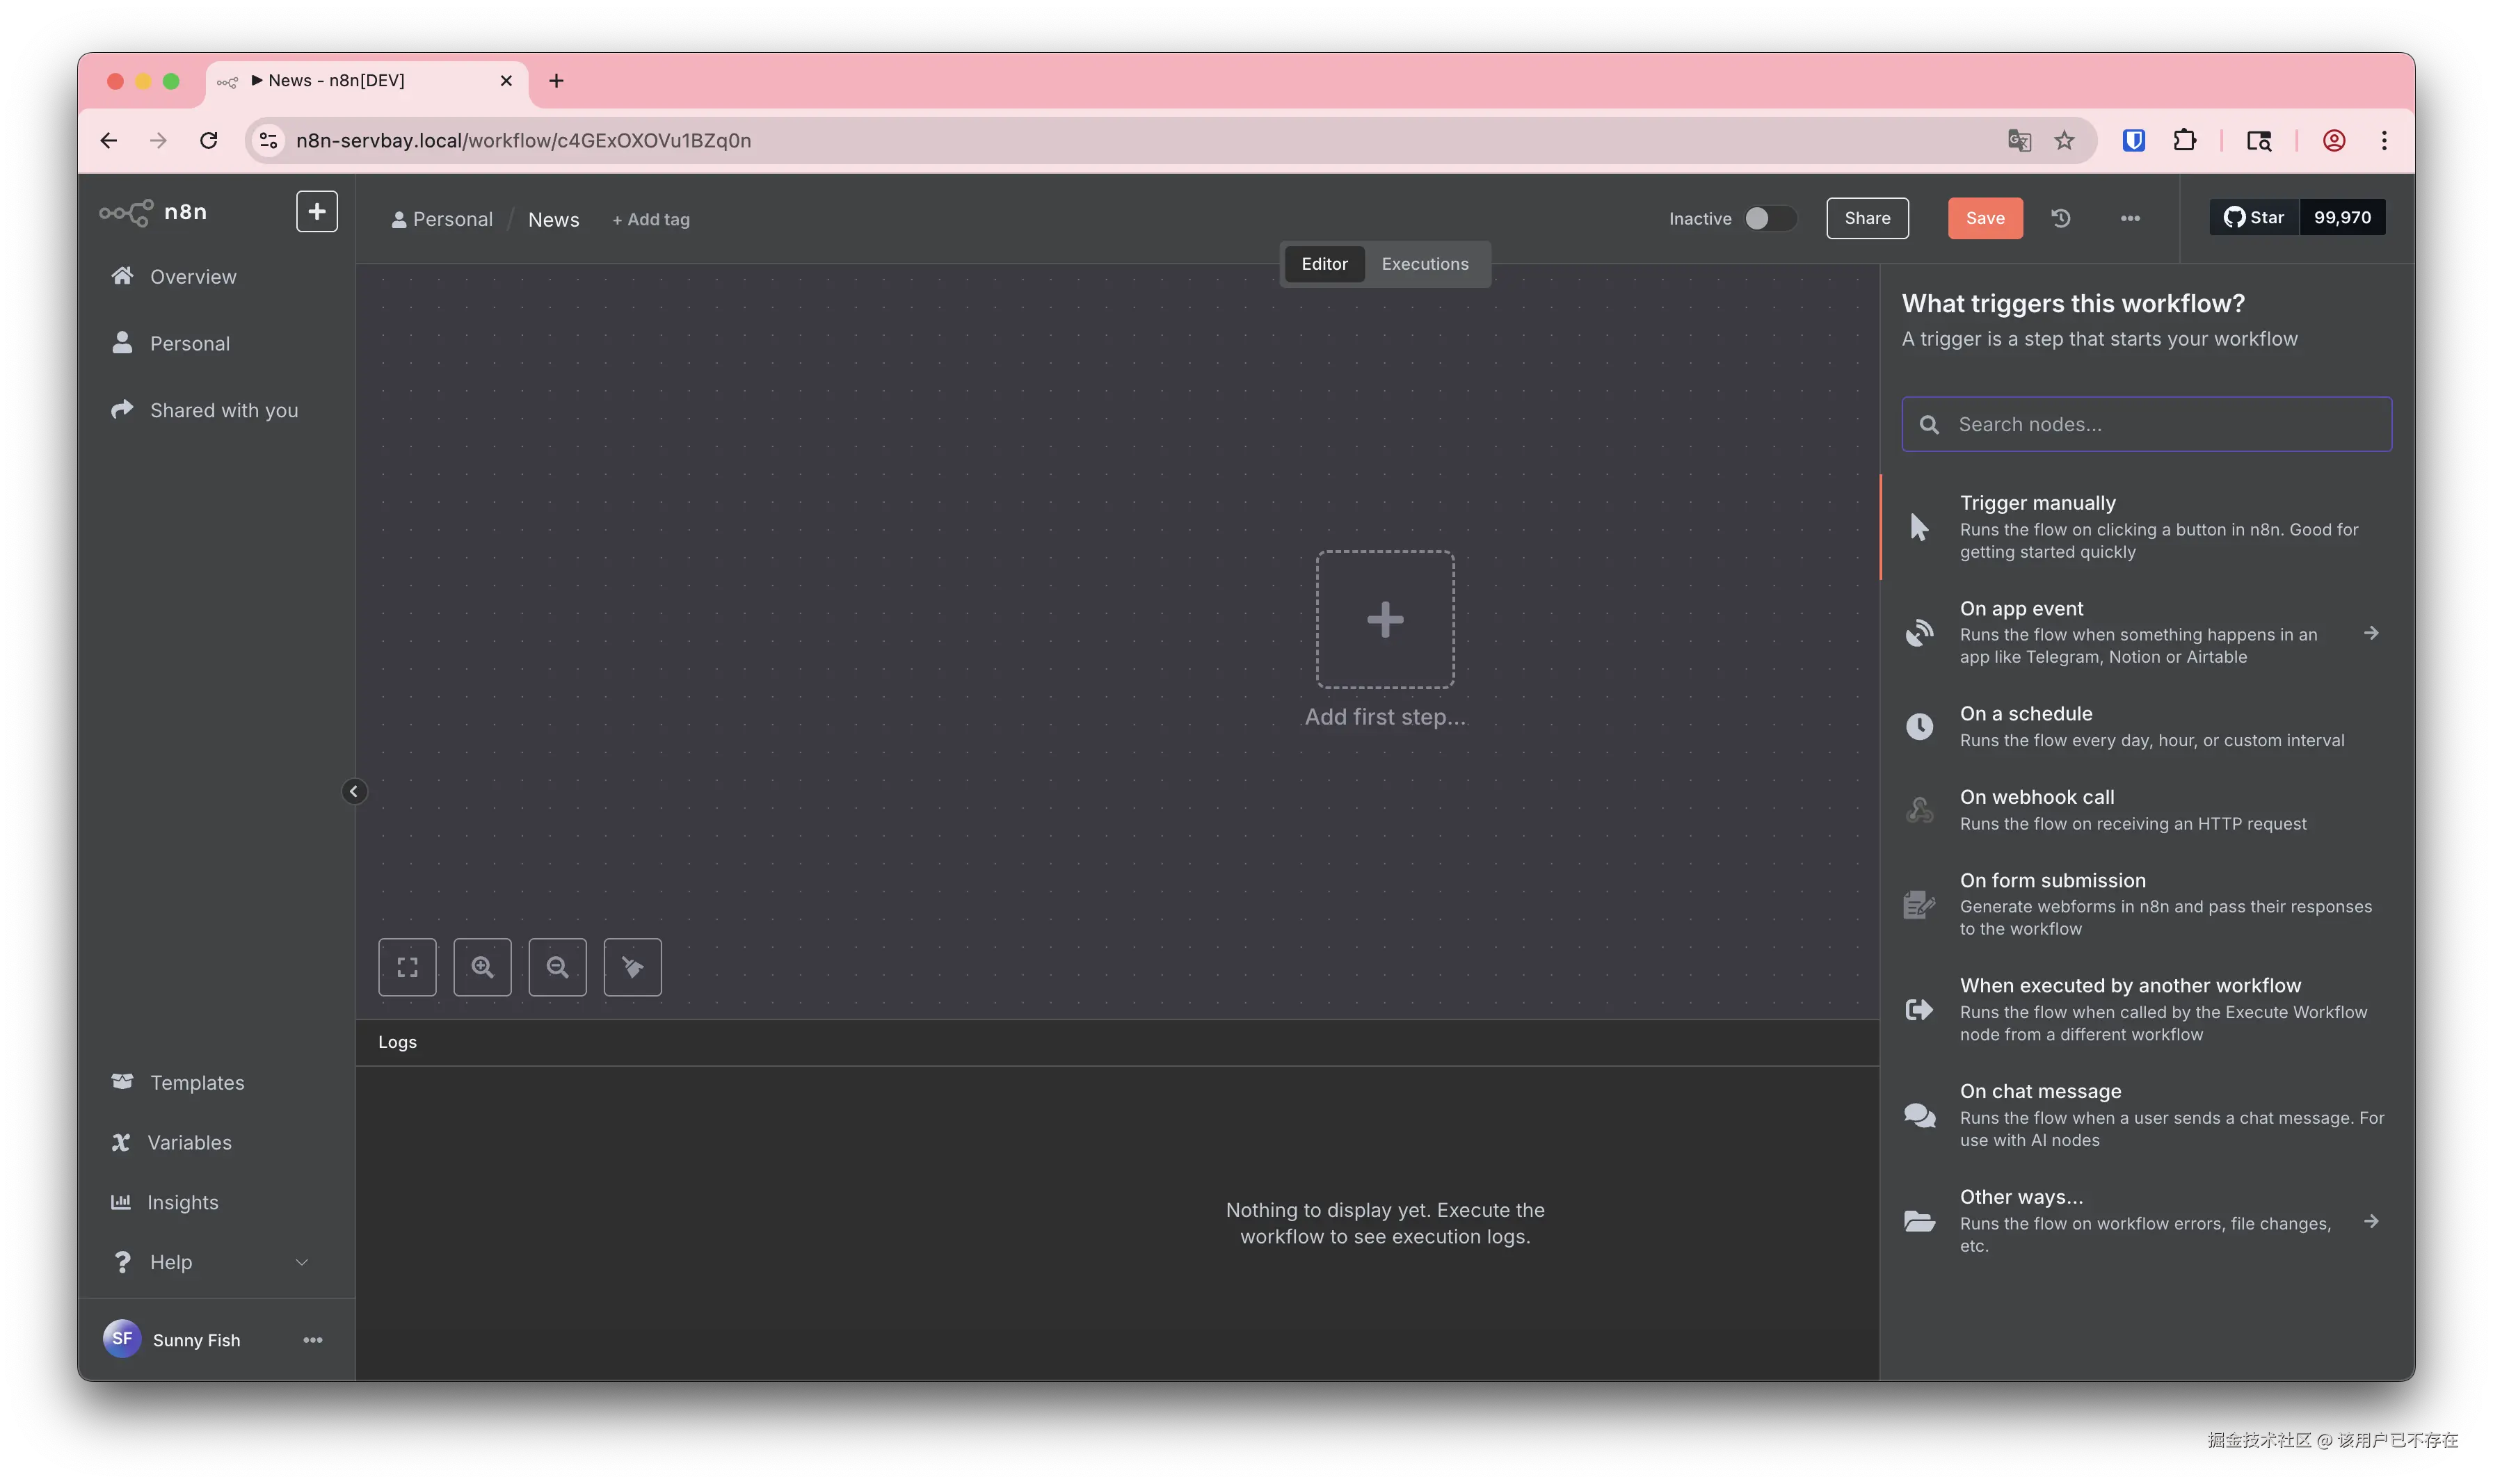Click the bookmark star in address bar

[2064, 141]
